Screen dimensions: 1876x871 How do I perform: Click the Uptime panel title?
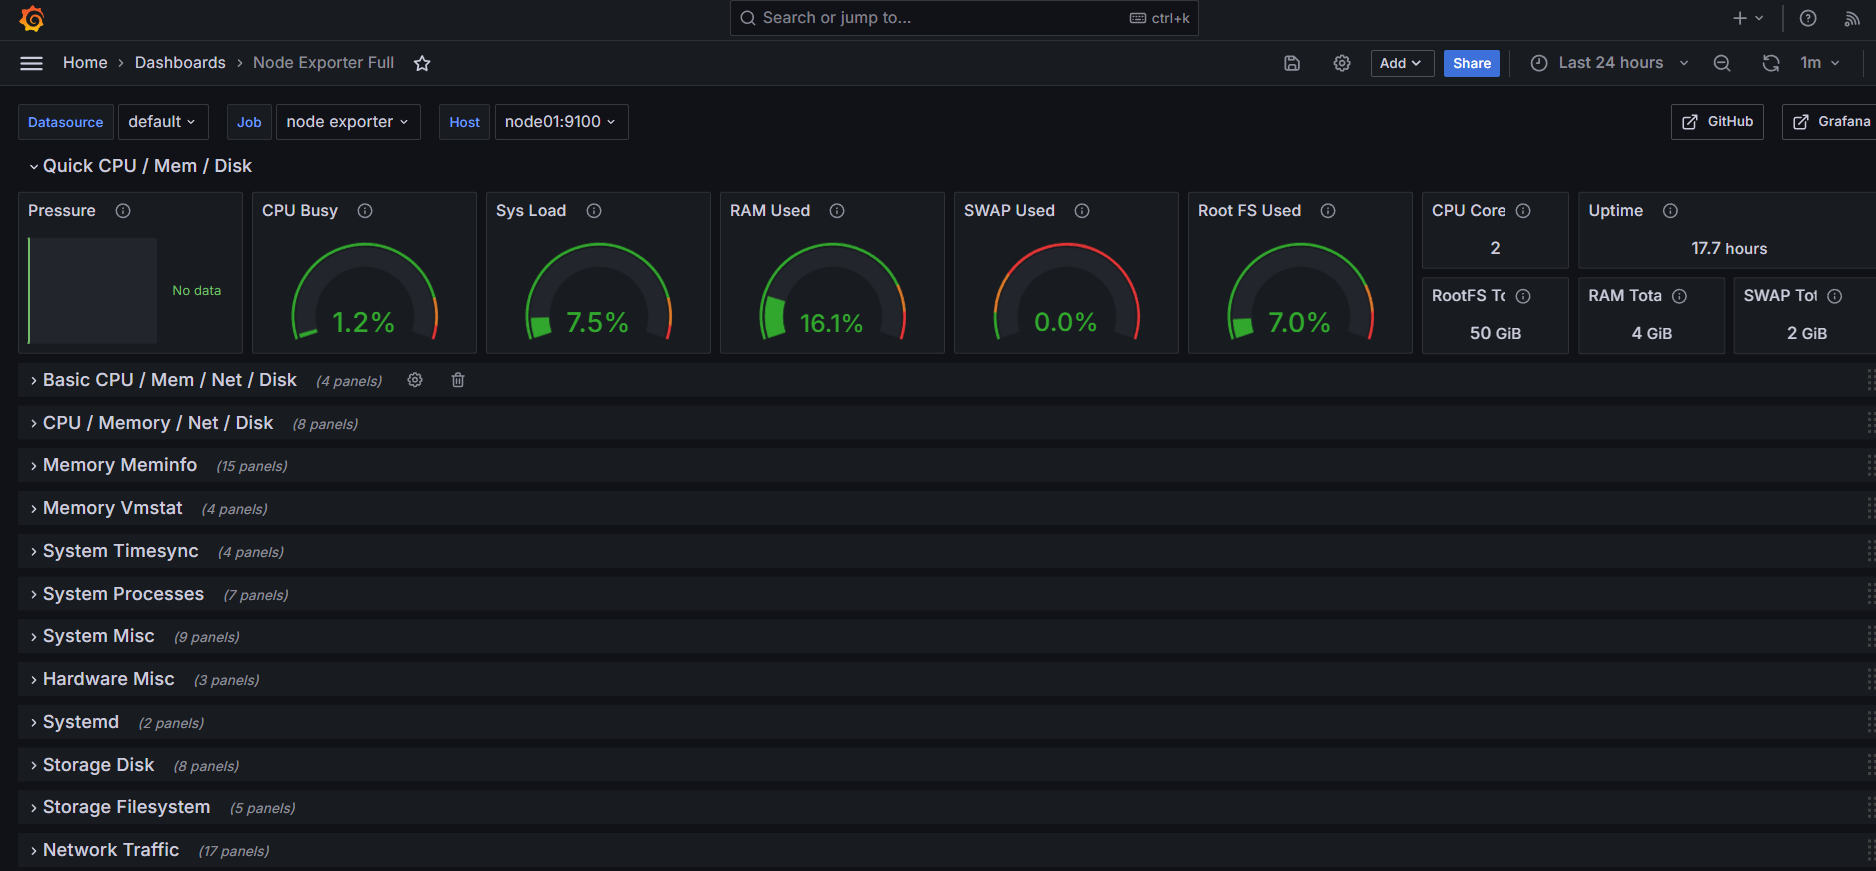click(1616, 211)
